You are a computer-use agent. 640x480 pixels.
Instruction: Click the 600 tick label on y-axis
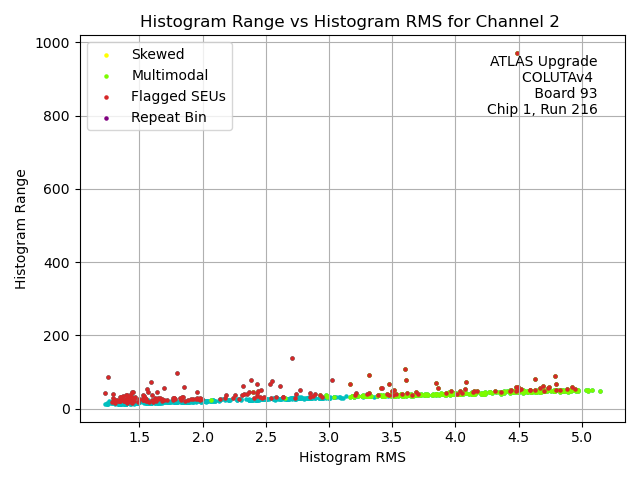[x=57, y=189]
